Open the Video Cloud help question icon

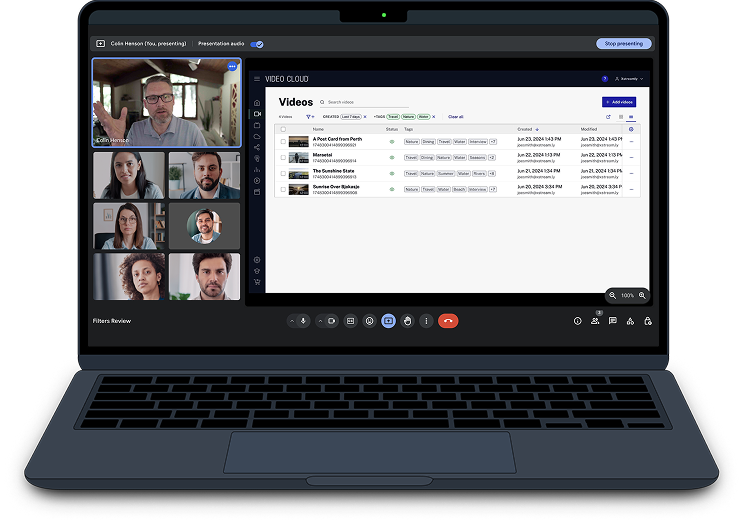pos(605,79)
